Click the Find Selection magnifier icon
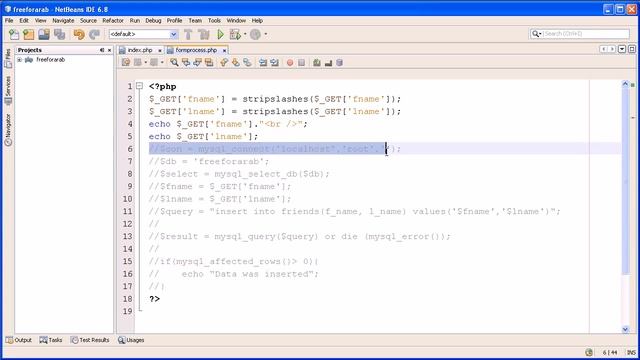This screenshot has height=360, width=640. [x=174, y=62]
